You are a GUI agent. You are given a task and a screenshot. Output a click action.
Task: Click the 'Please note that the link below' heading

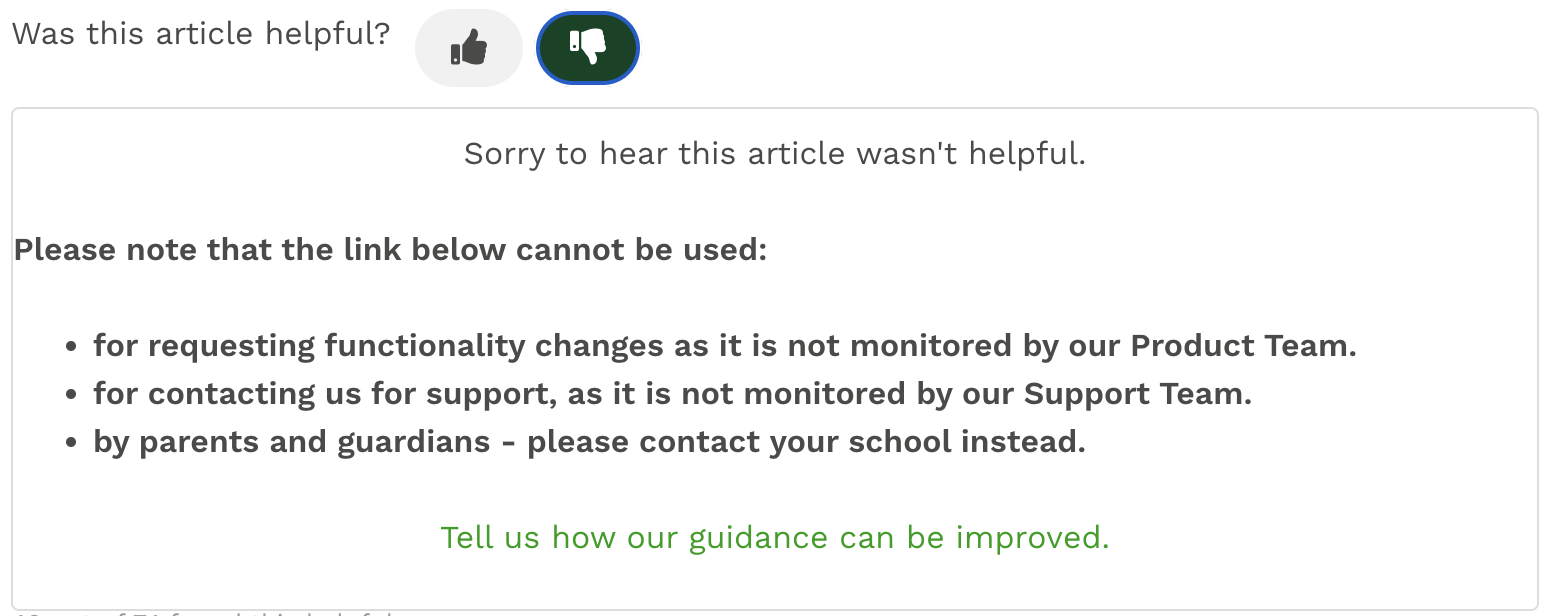click(390, 250)
